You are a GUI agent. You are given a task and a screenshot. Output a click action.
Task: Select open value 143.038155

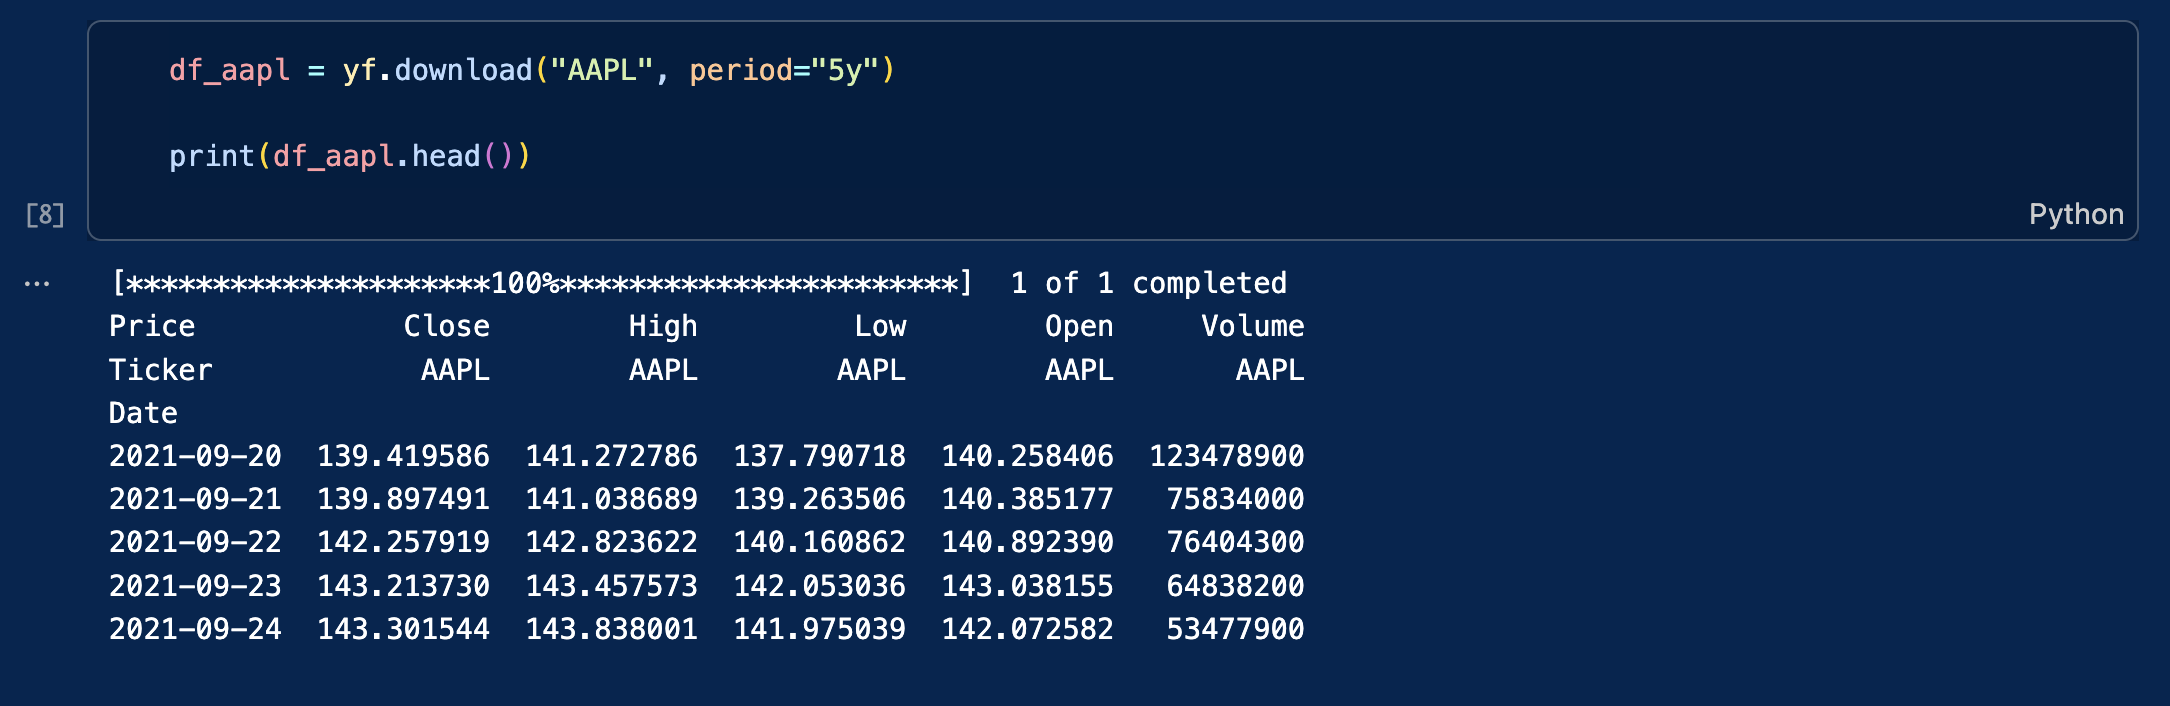point(1027,586)
